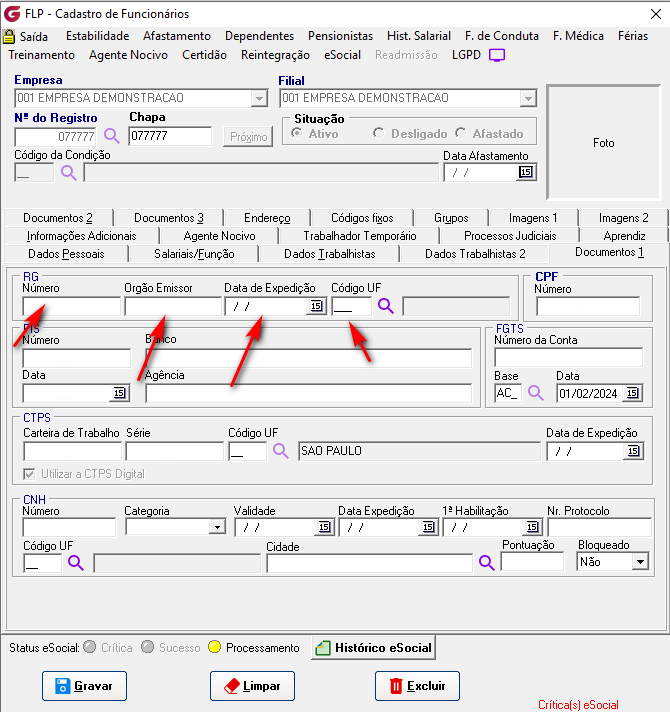670x712 pixels.
Task: Open calendar for Data Afastamento
Action: pos(526,172)
